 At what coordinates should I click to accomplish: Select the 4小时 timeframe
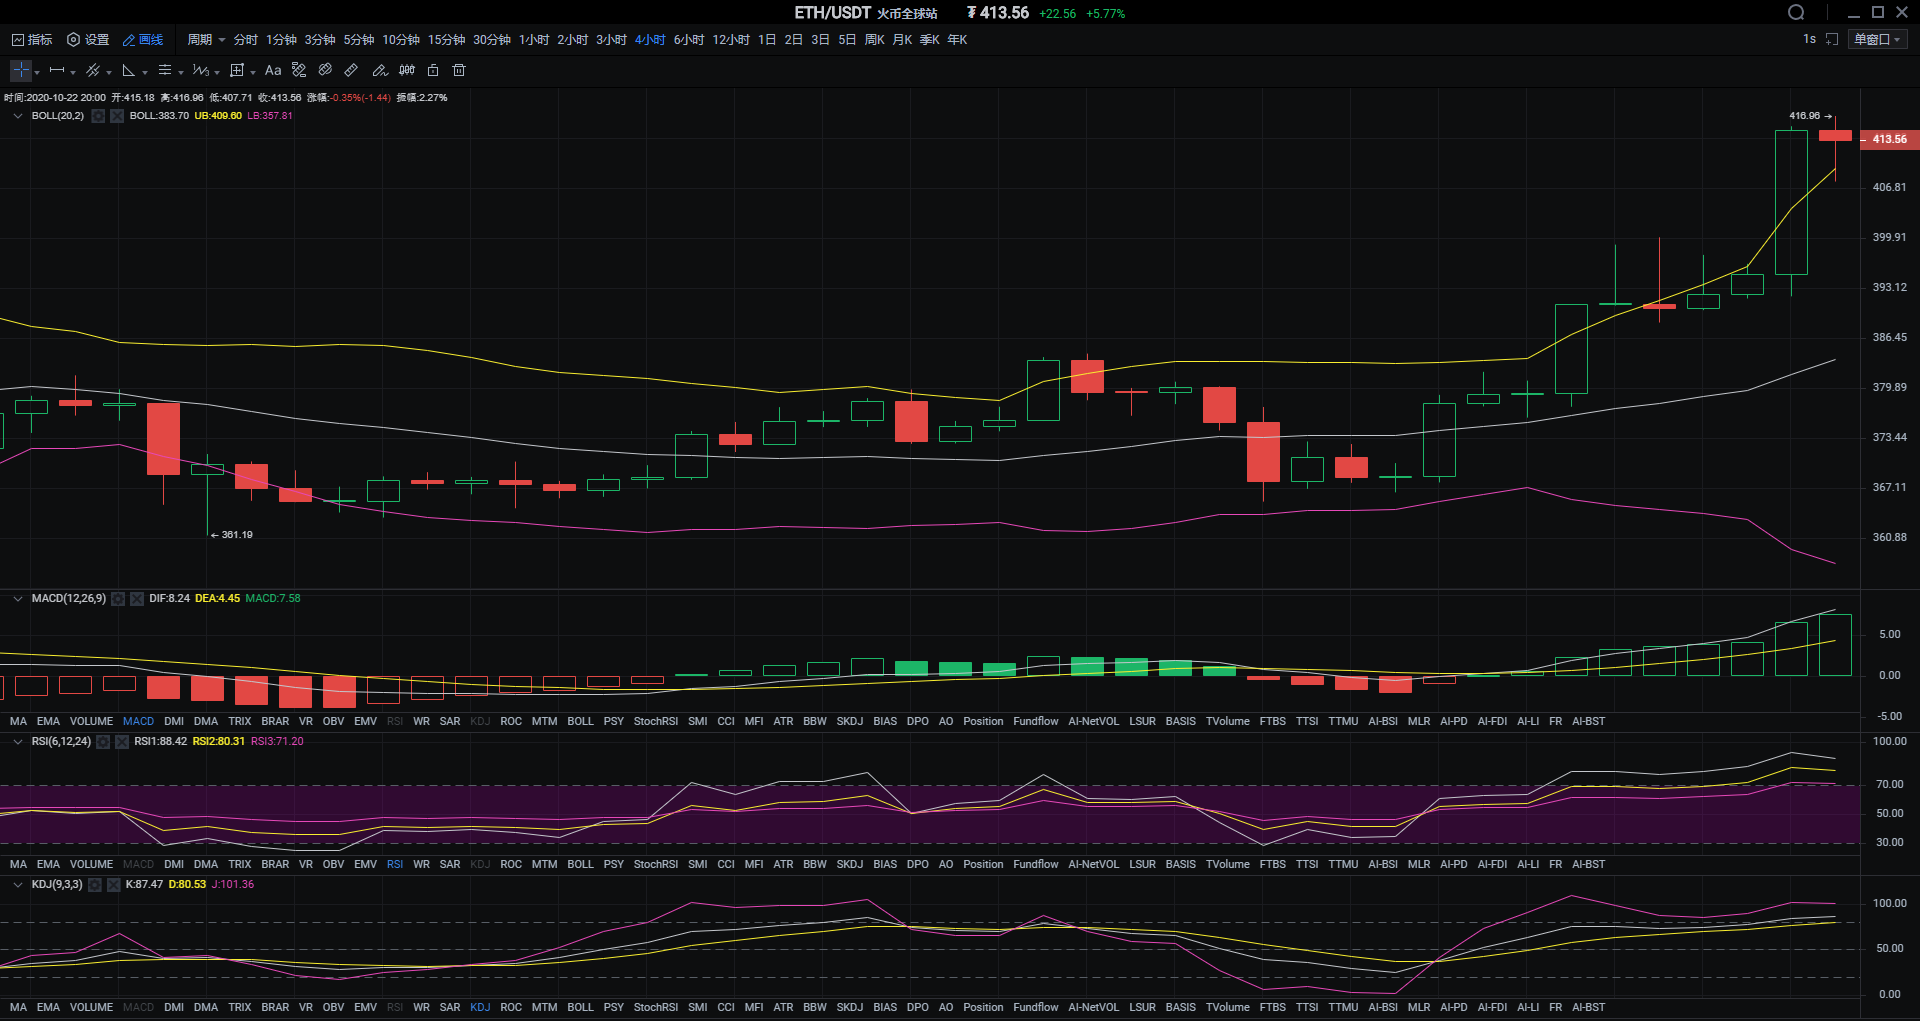coord(650,39)
